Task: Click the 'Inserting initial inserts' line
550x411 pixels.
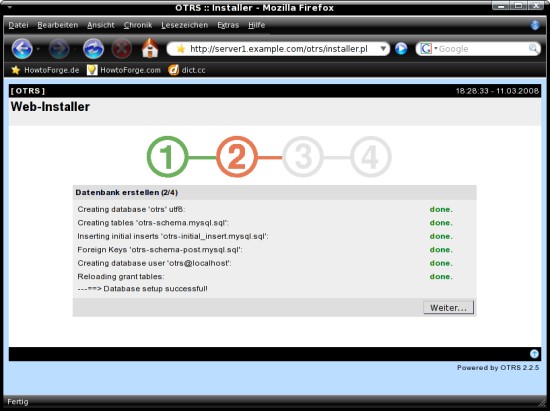Action: [173, 236]
